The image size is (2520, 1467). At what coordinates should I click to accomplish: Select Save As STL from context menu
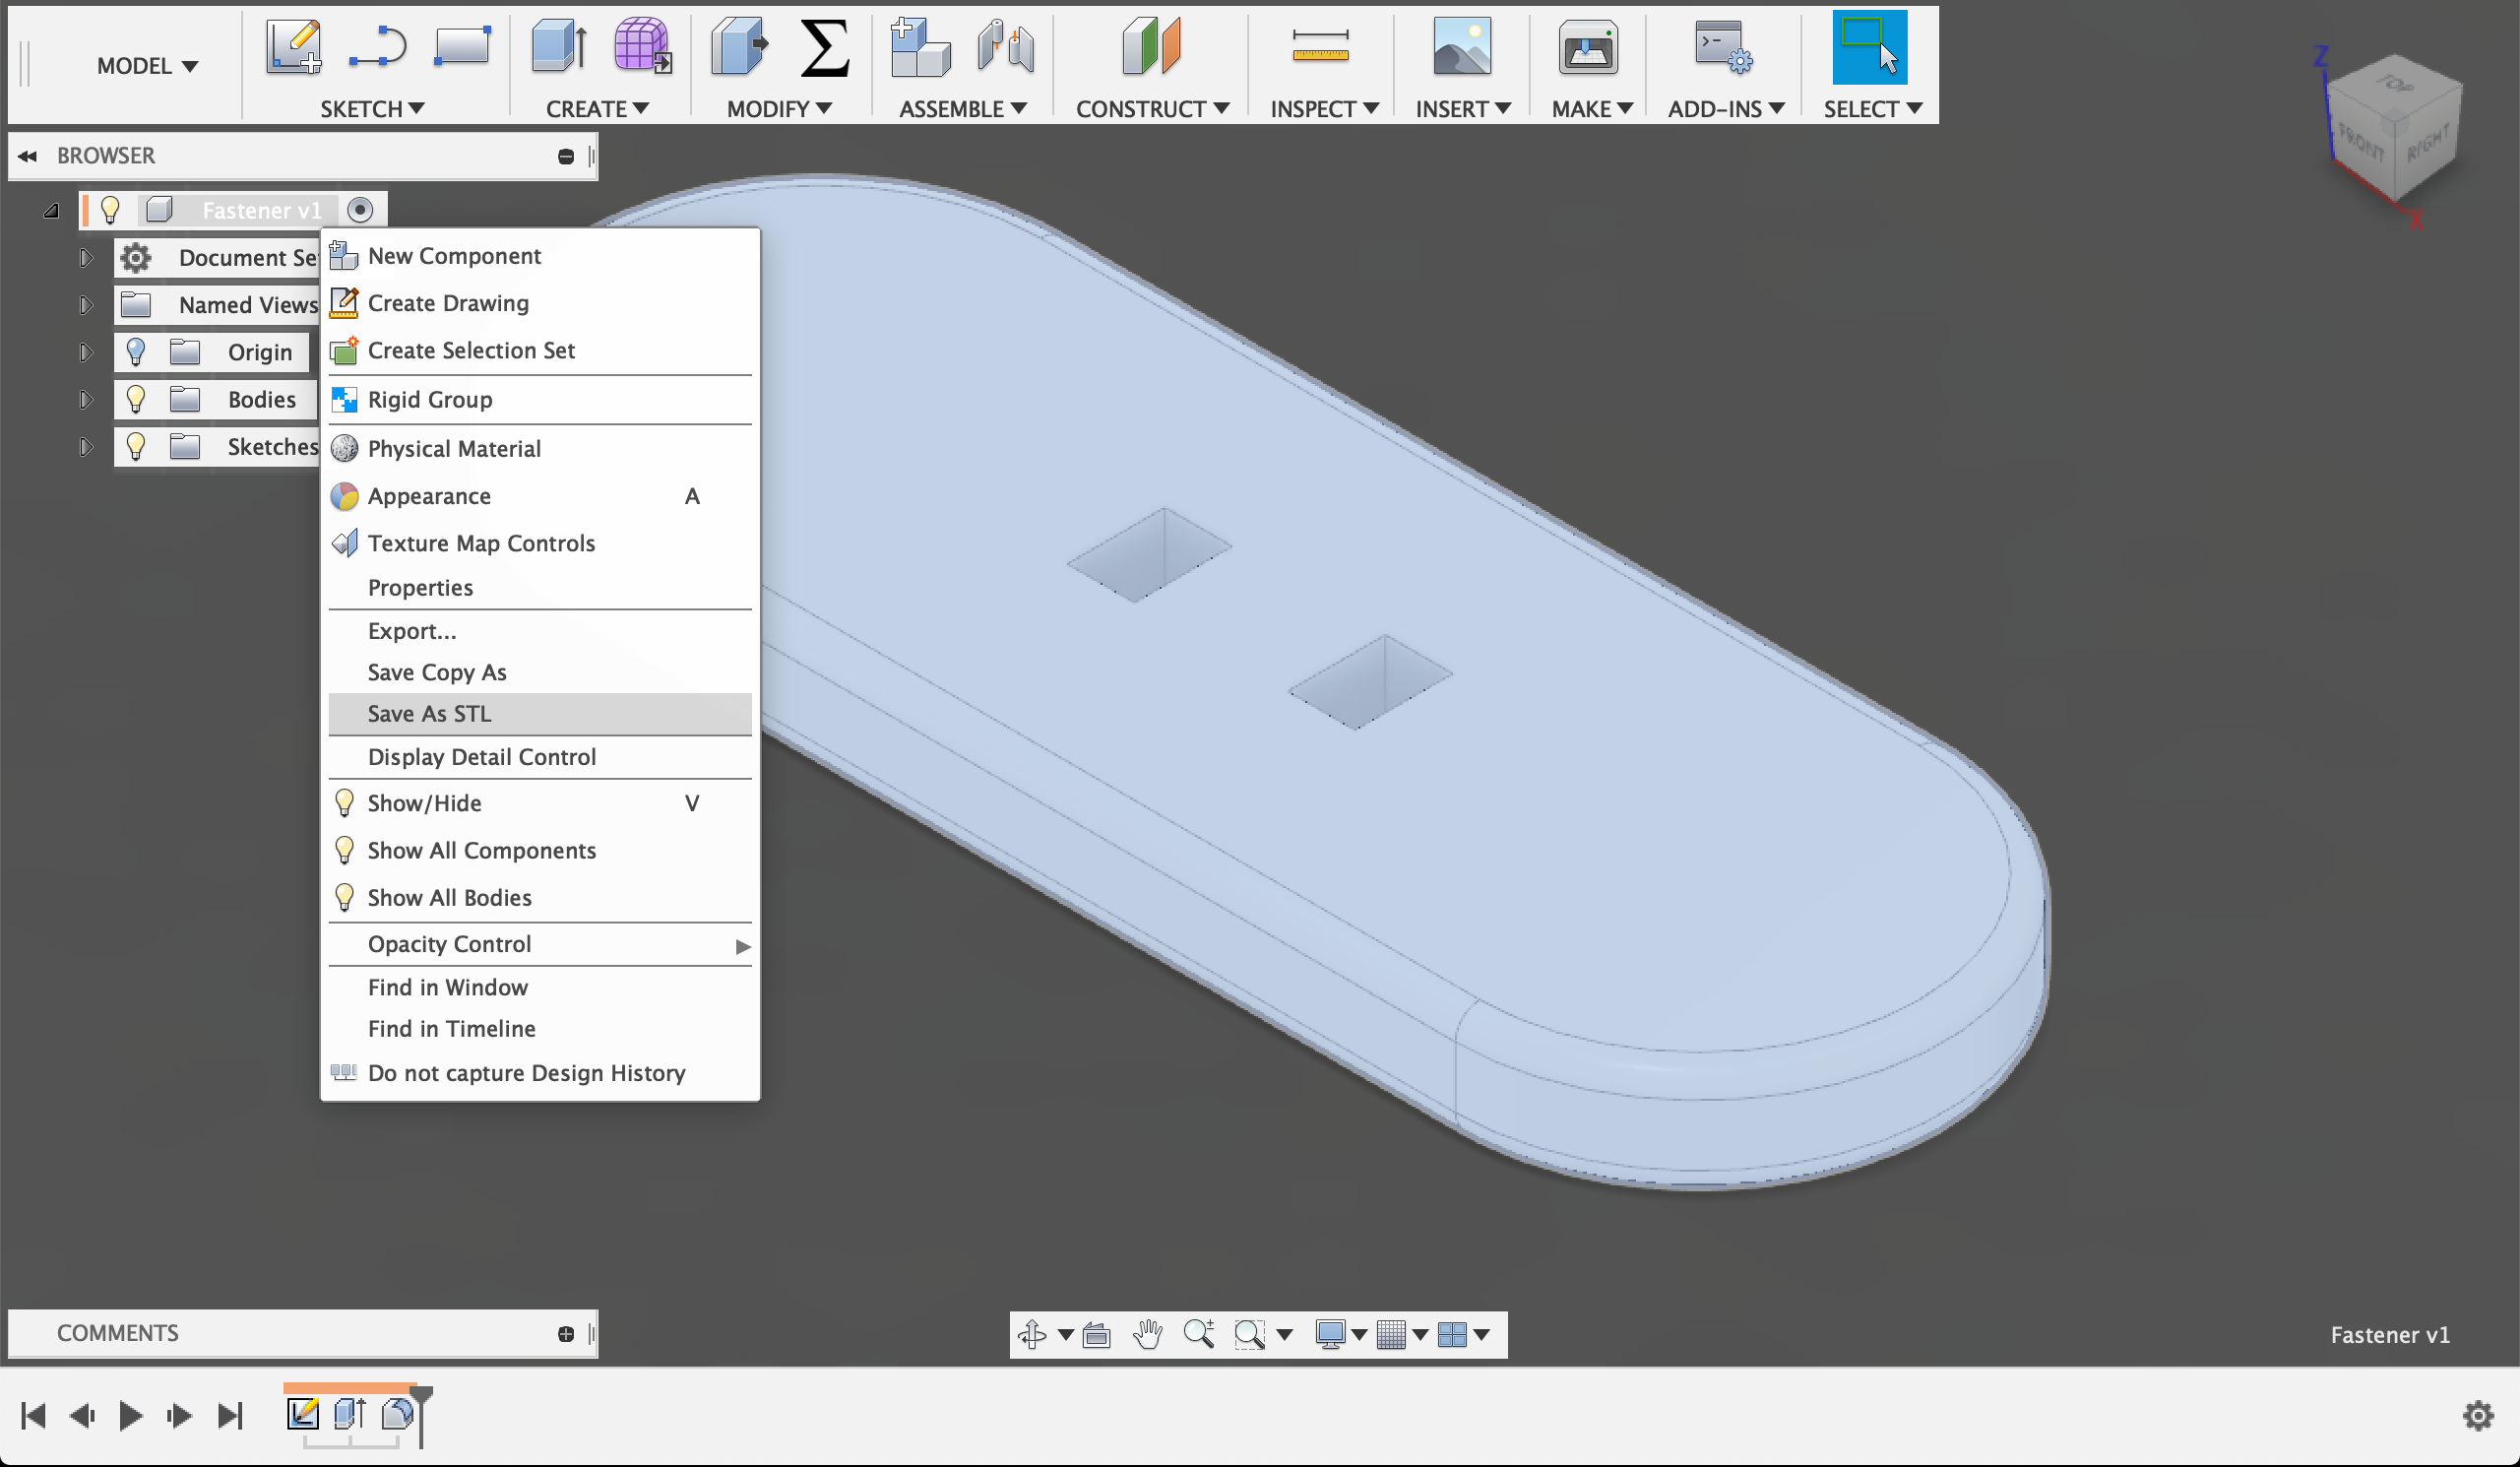pos(429,713)
